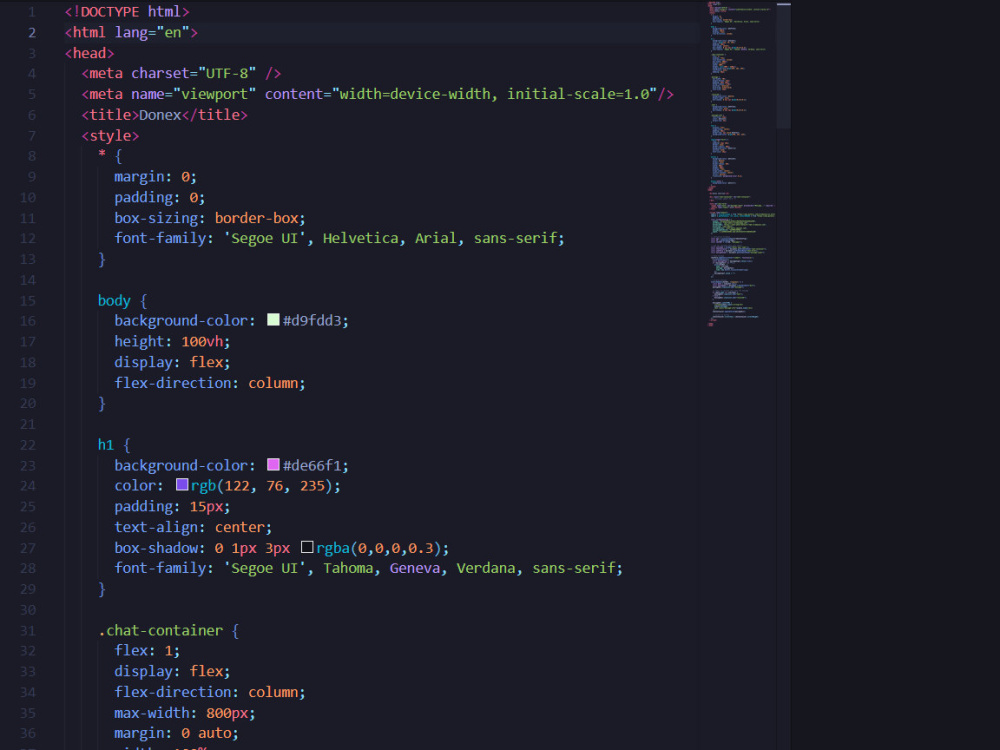This screenshot has width=1000, height=750.
Task: Click the name="viewport" attribute
Action: (x=194, y=94)
